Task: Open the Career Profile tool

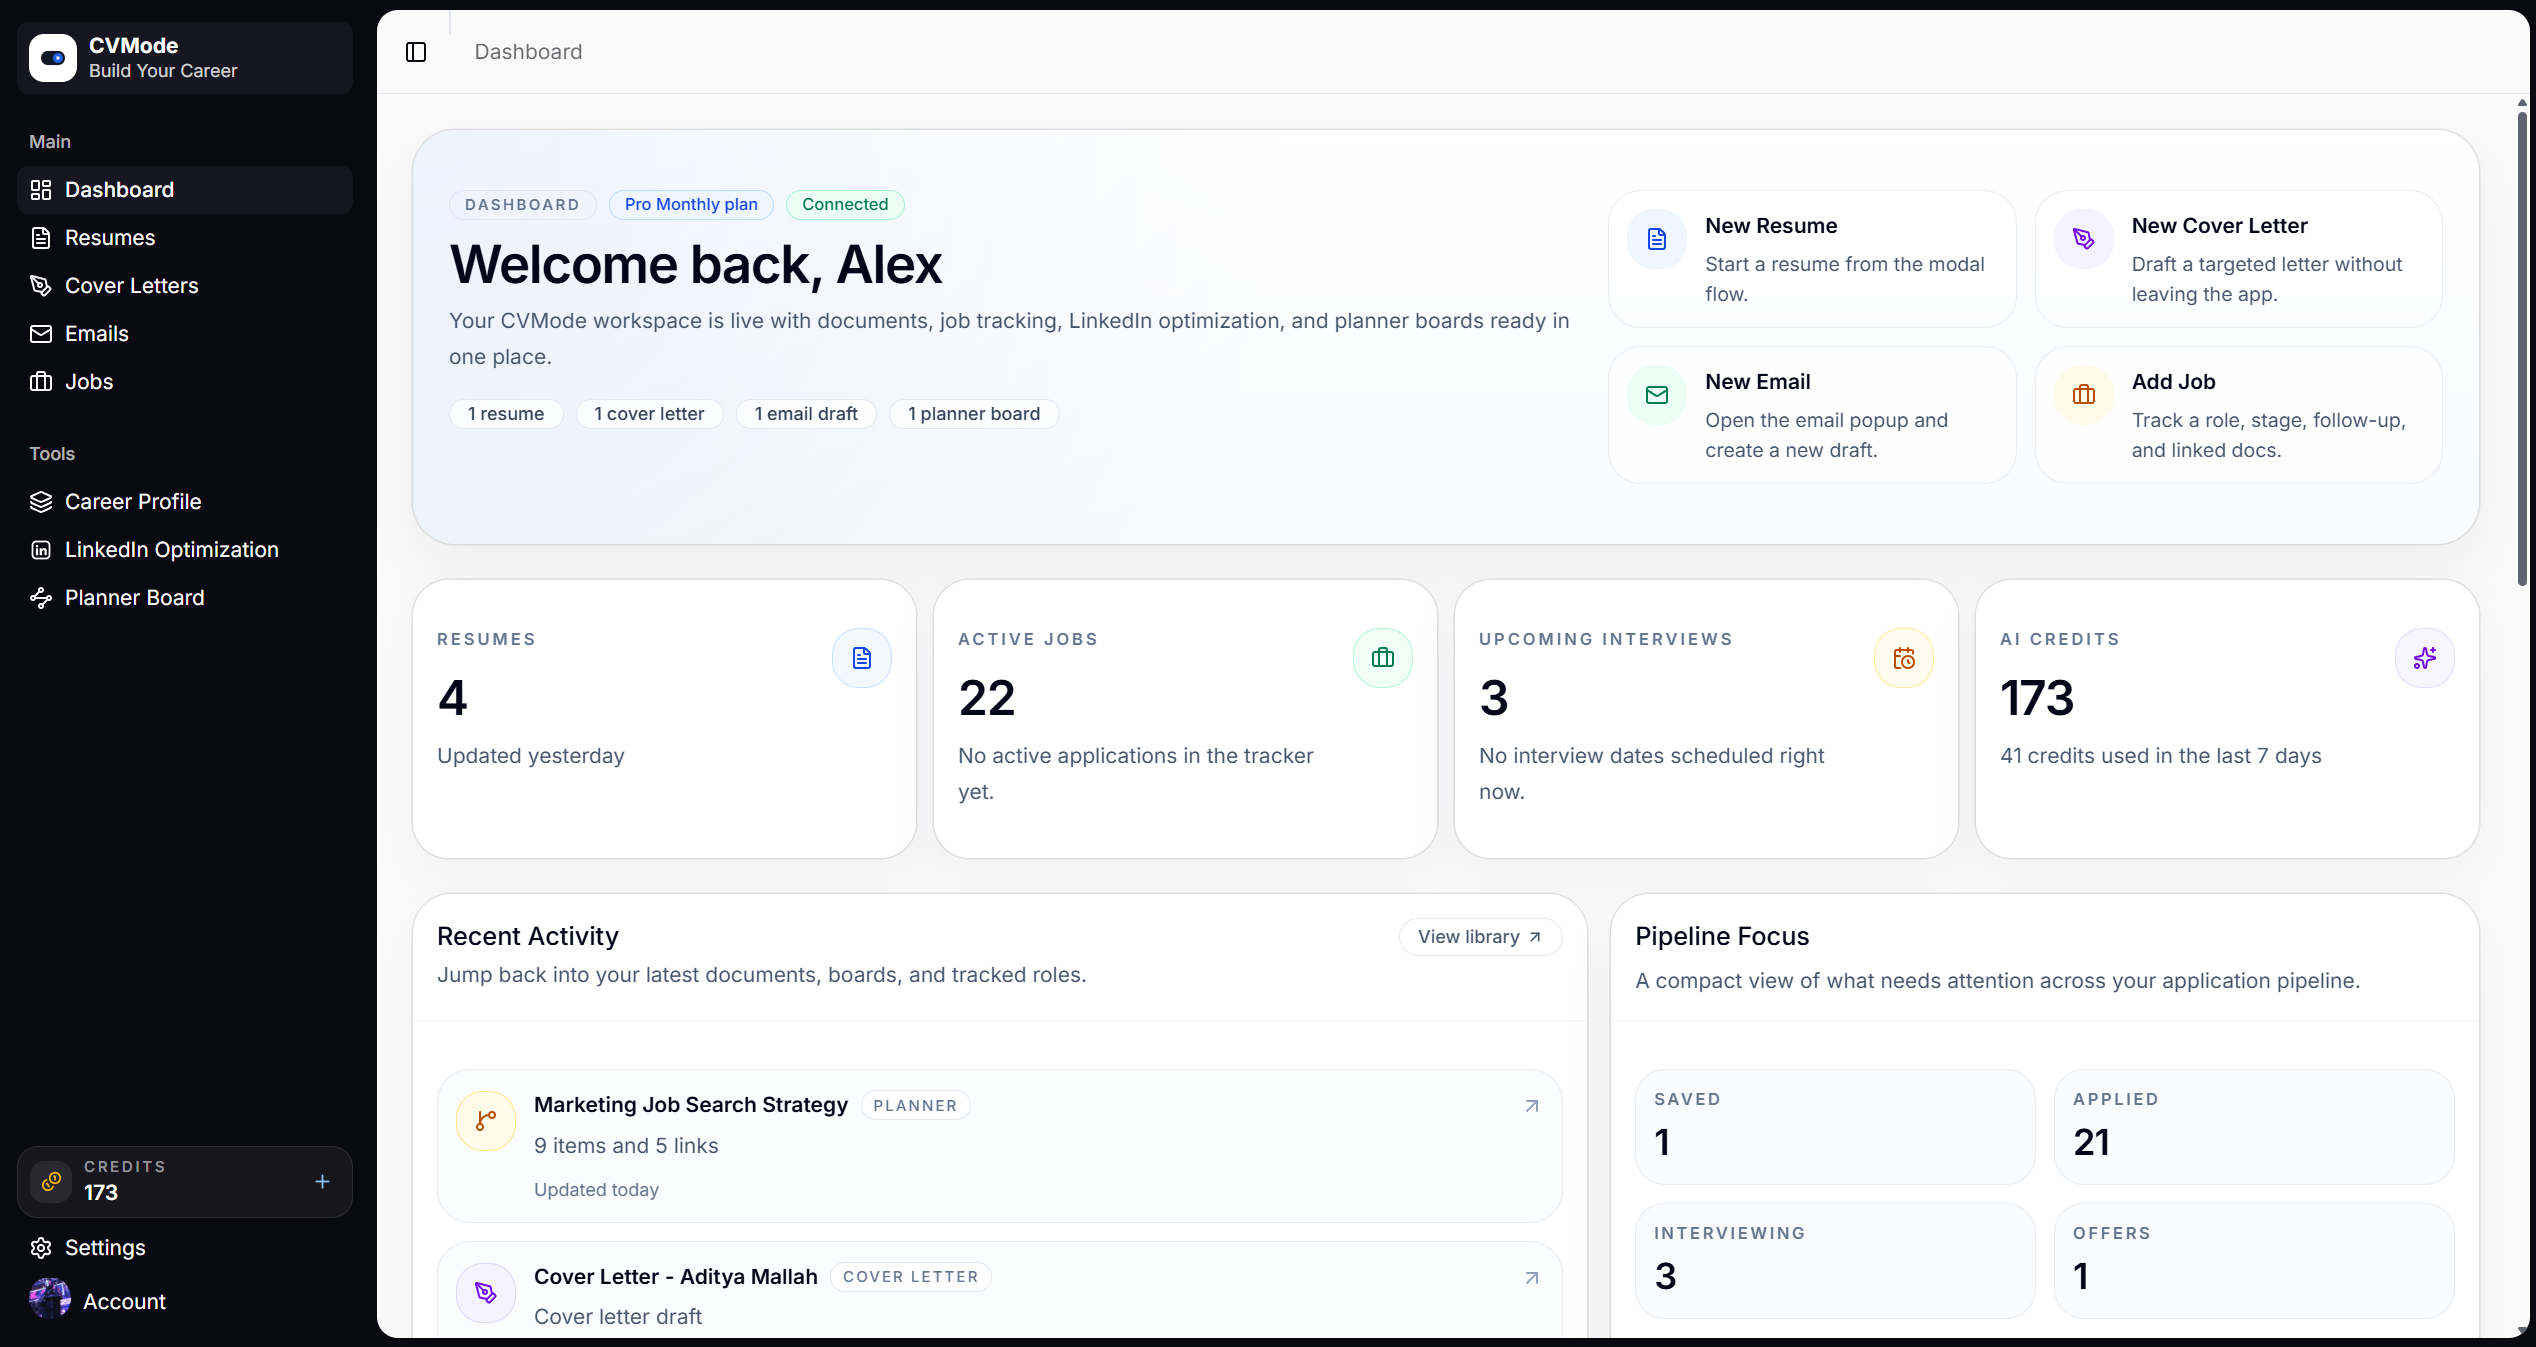Action: tap(132, 501)
